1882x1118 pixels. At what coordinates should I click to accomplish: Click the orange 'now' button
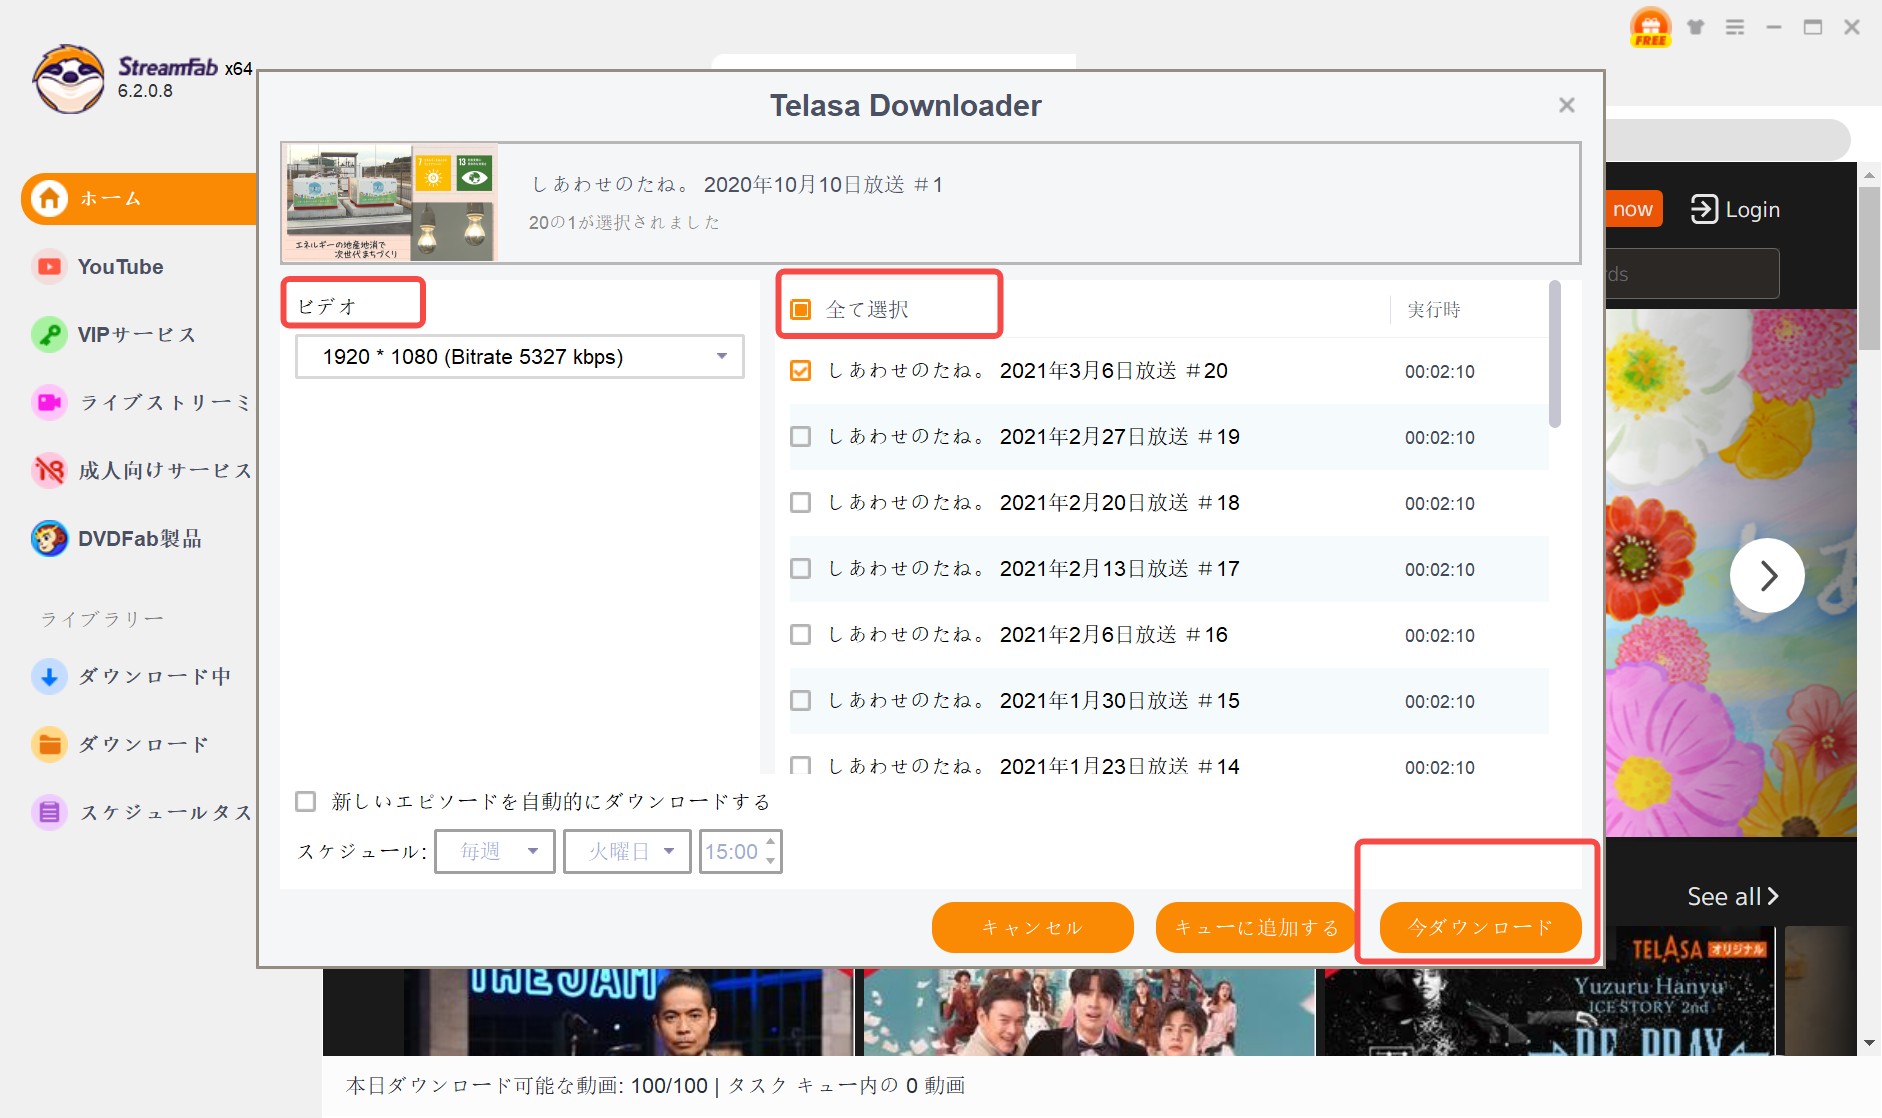tap(1633, 209)
